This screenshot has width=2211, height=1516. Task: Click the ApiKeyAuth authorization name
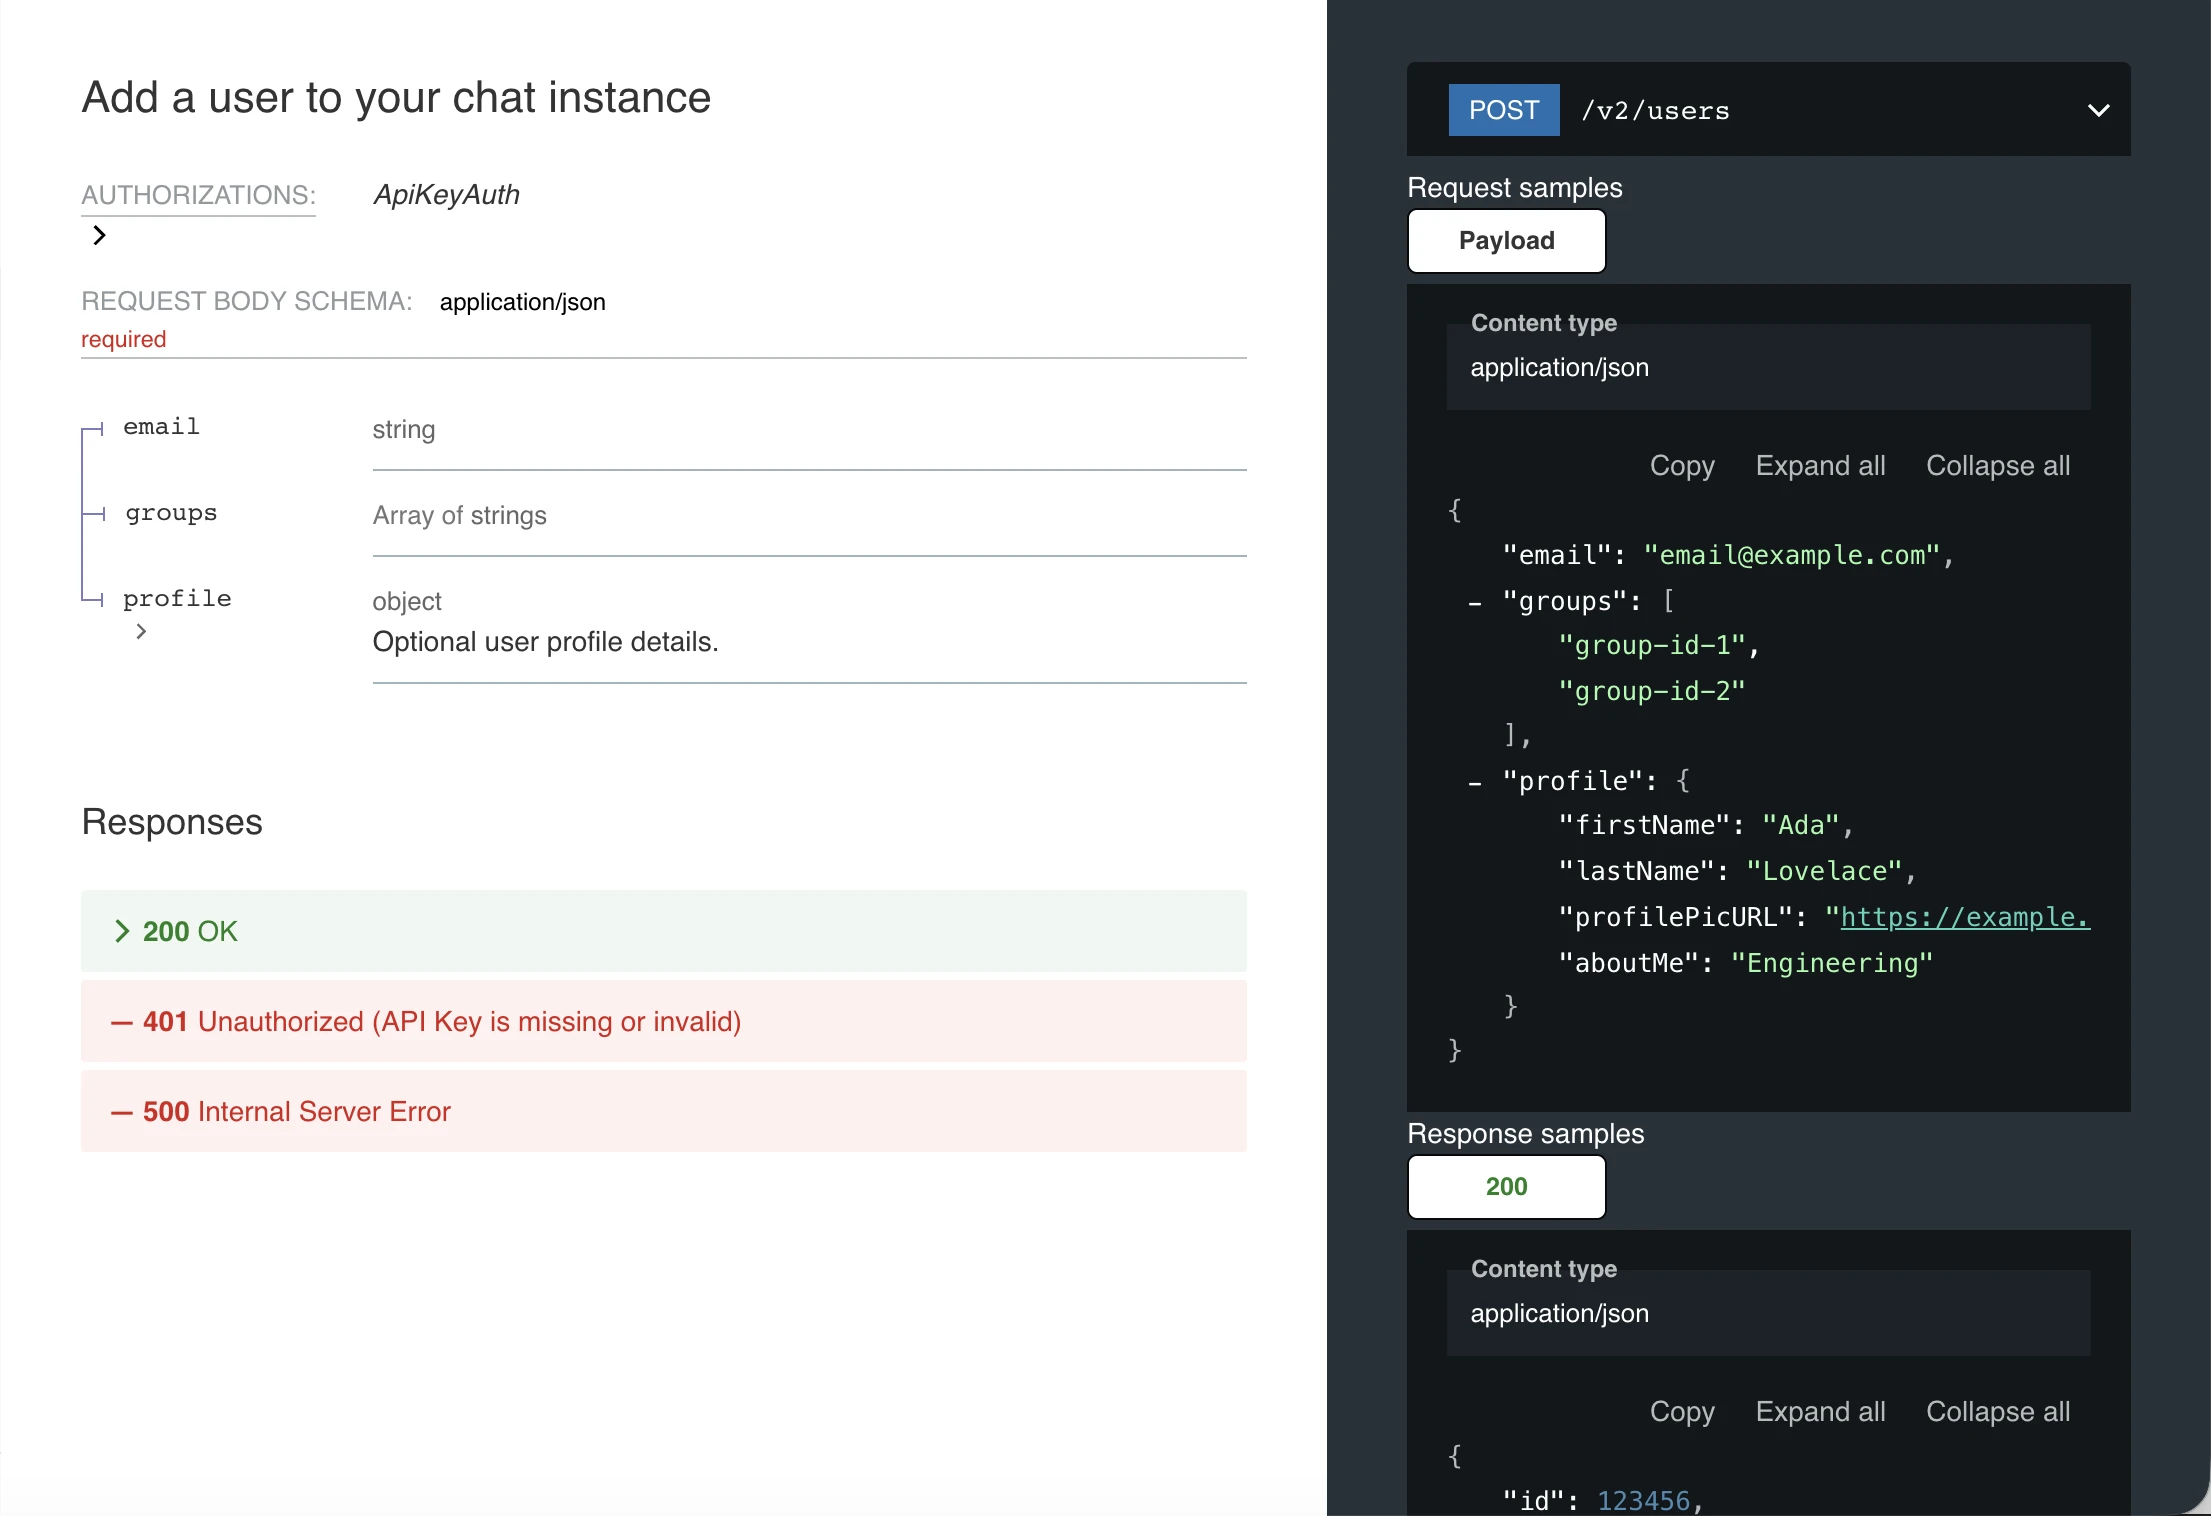(446, 195)
